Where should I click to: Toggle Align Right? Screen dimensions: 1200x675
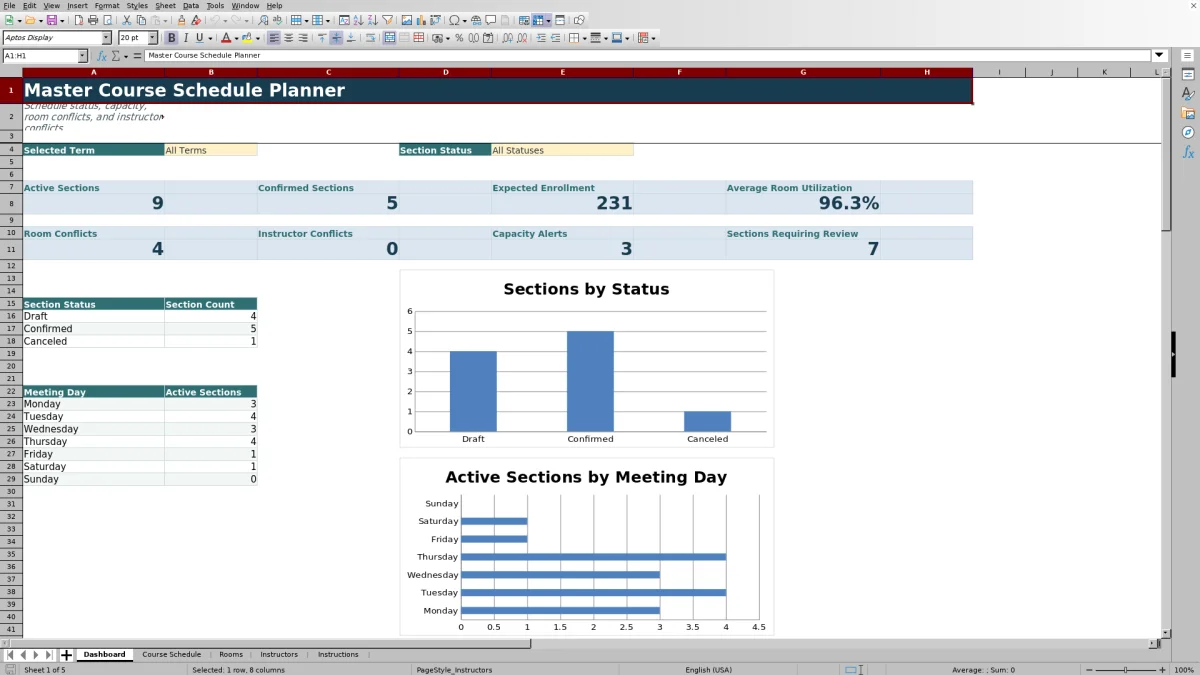(303, 38)
